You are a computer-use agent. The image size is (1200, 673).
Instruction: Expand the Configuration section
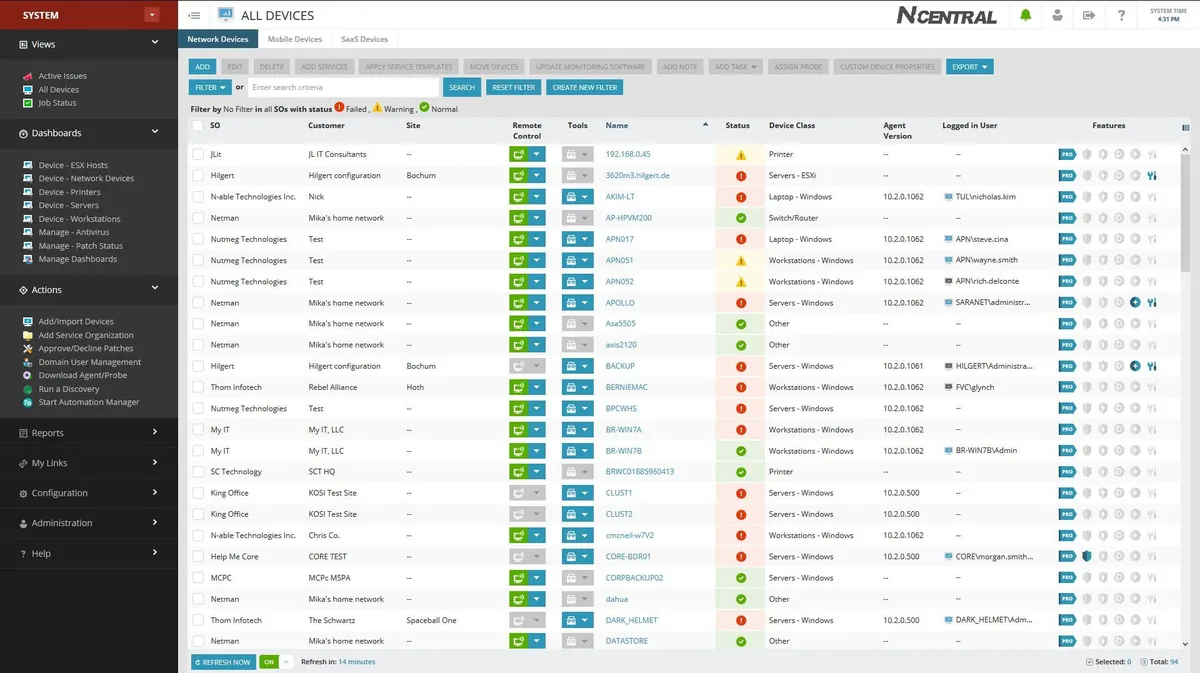click(x=155, y=492)
